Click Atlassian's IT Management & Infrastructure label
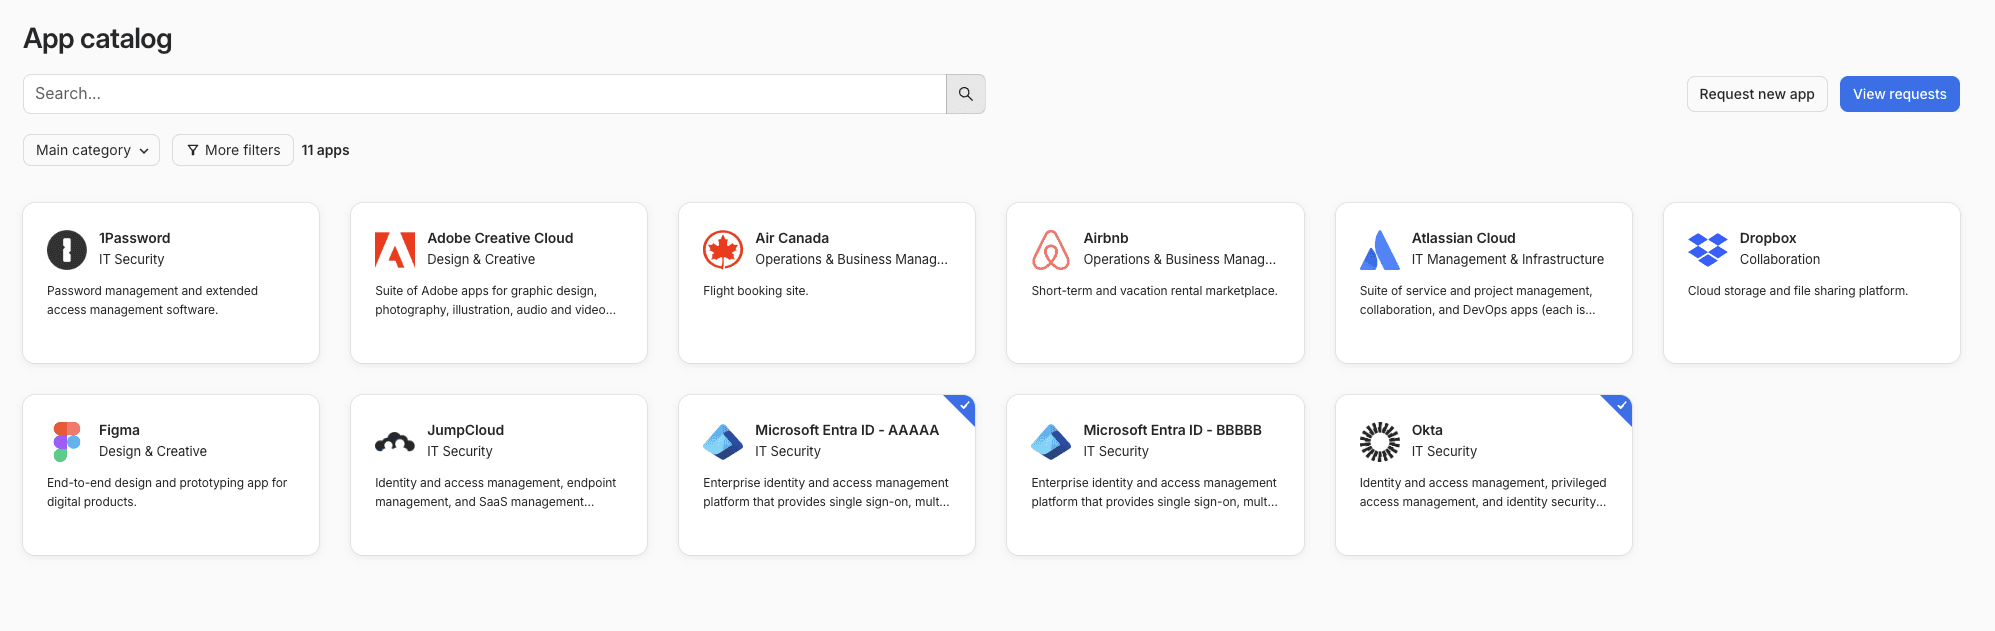 coord(1507,259)
